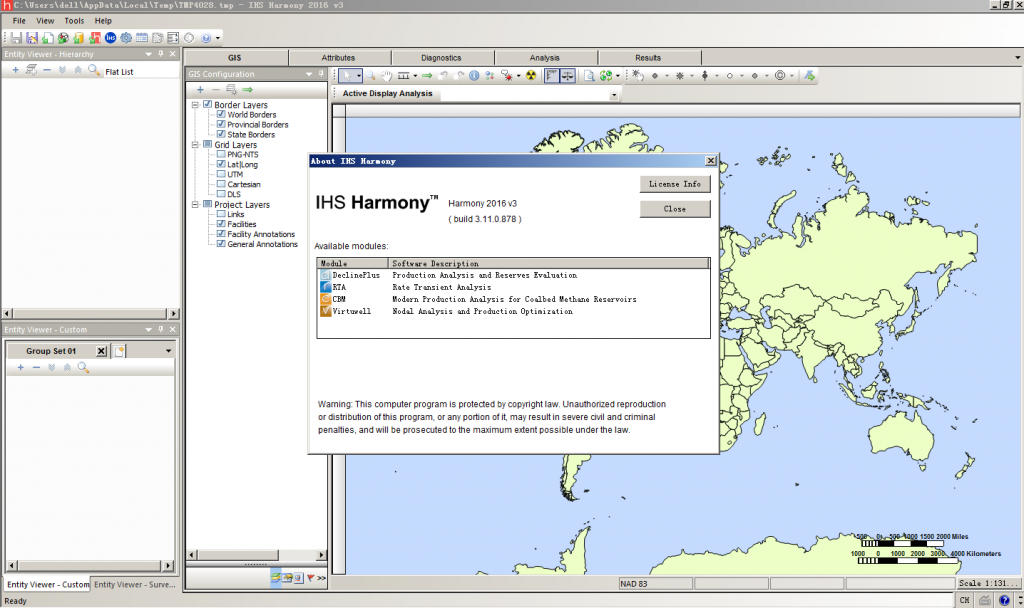Click the blue IHS logo toolbar icon

point(110,38)
